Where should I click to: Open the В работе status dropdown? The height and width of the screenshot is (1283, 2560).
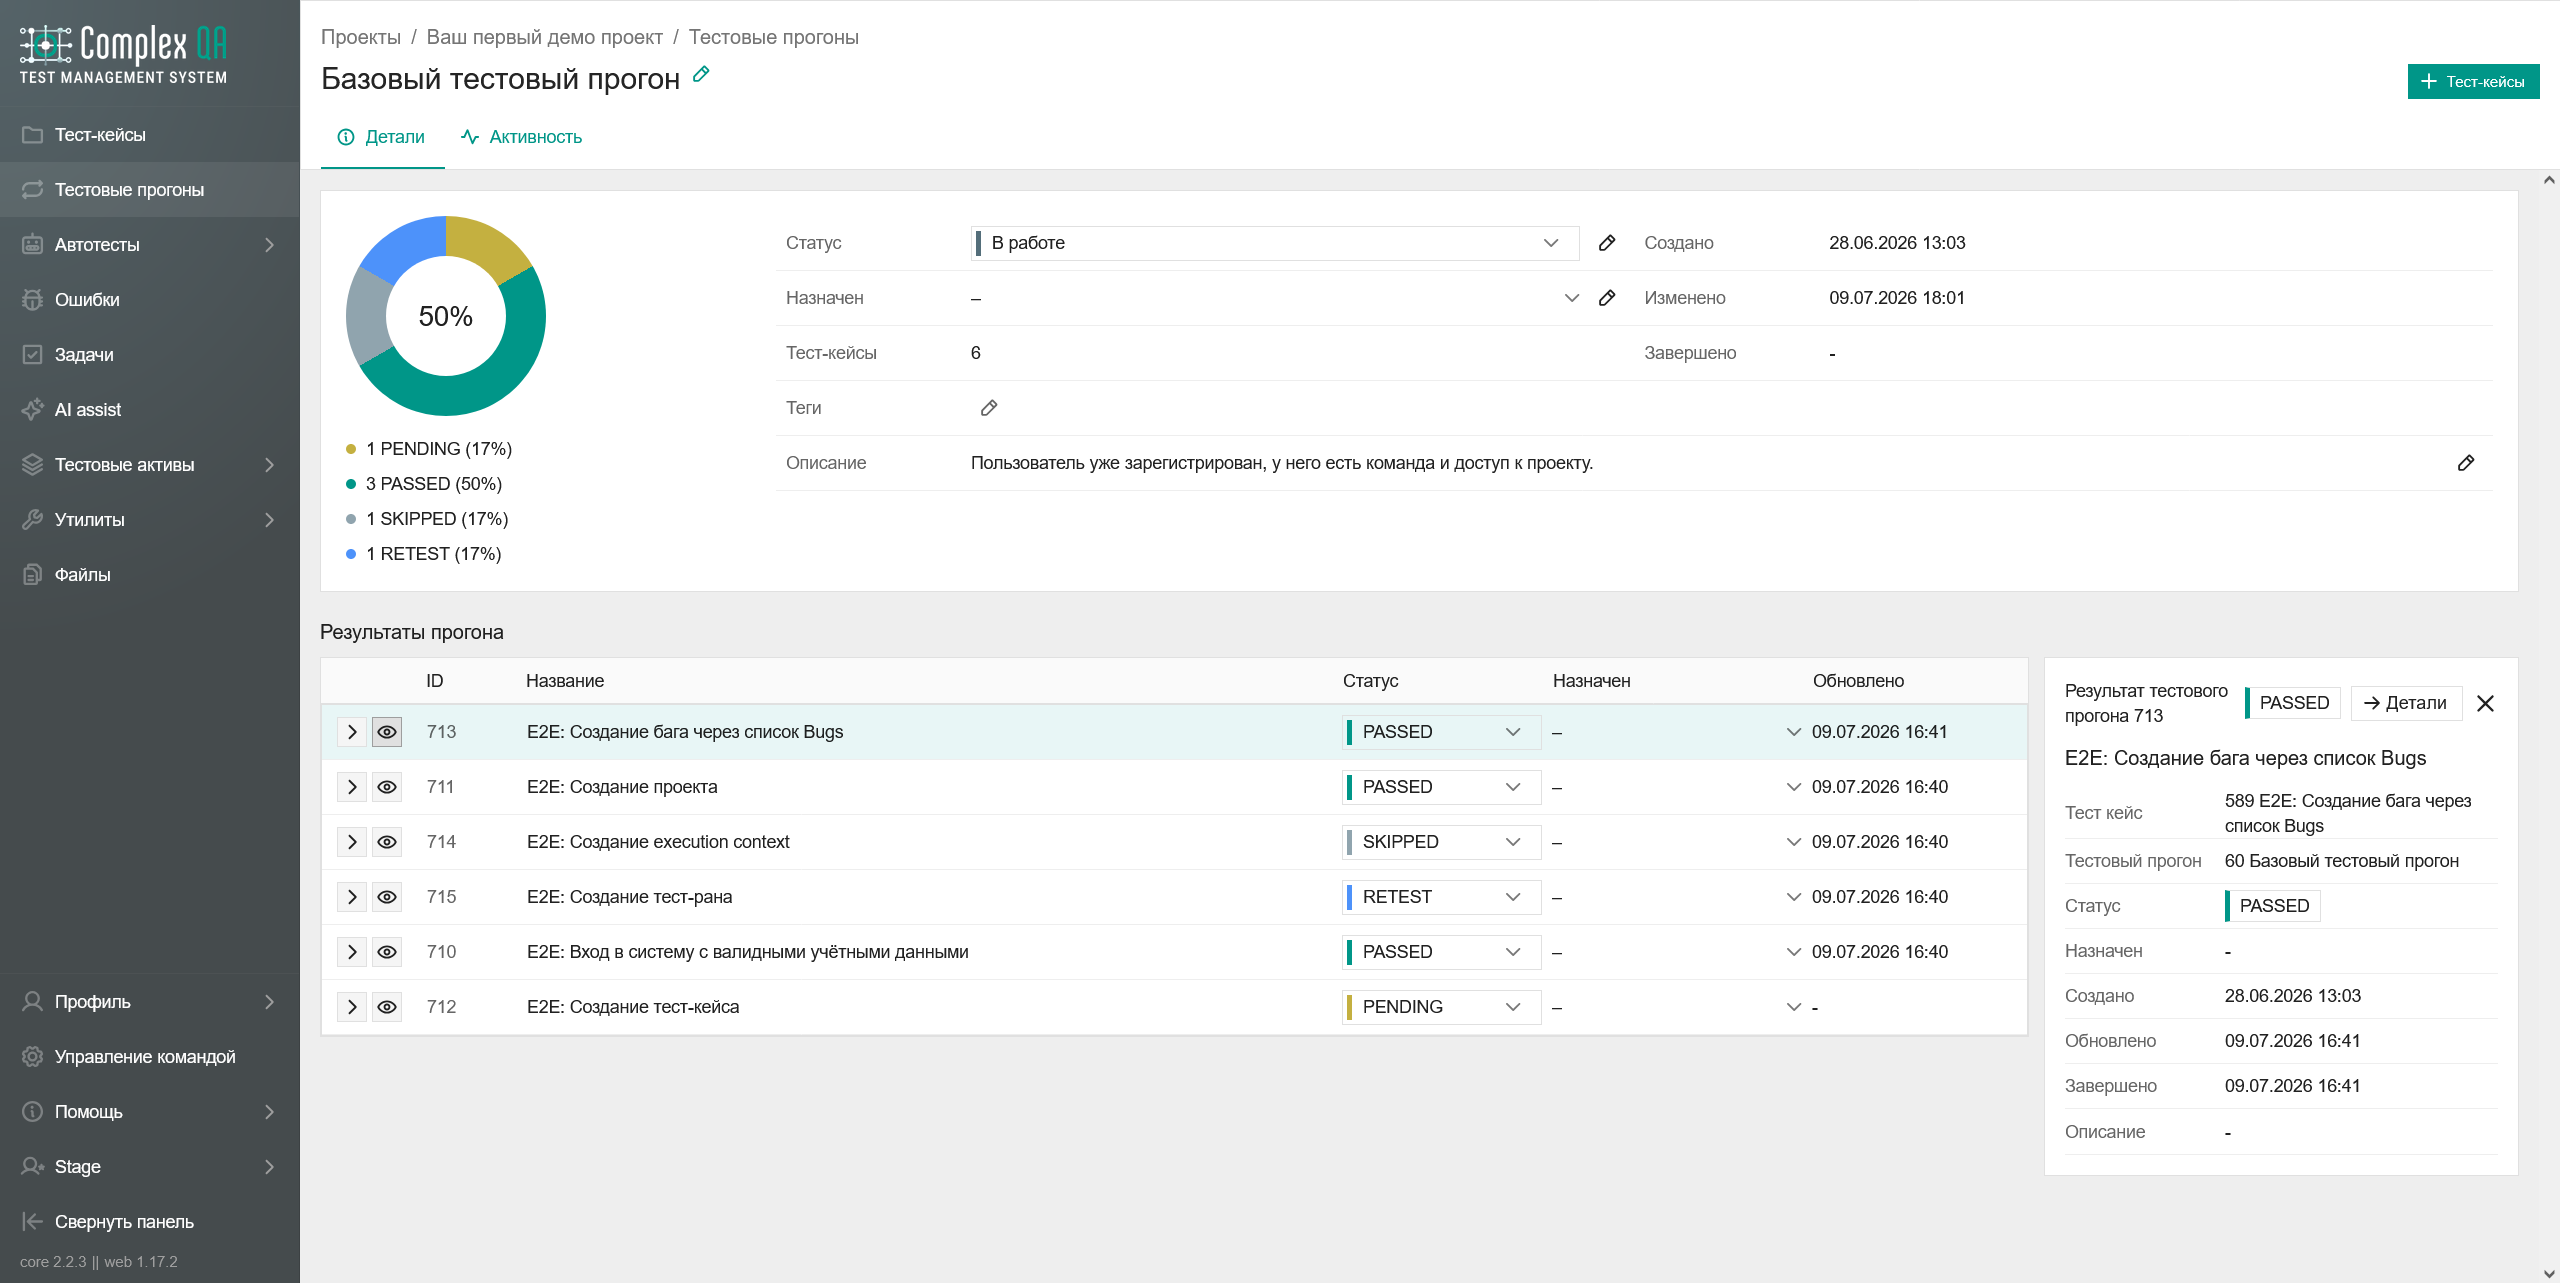[1275, 243]
